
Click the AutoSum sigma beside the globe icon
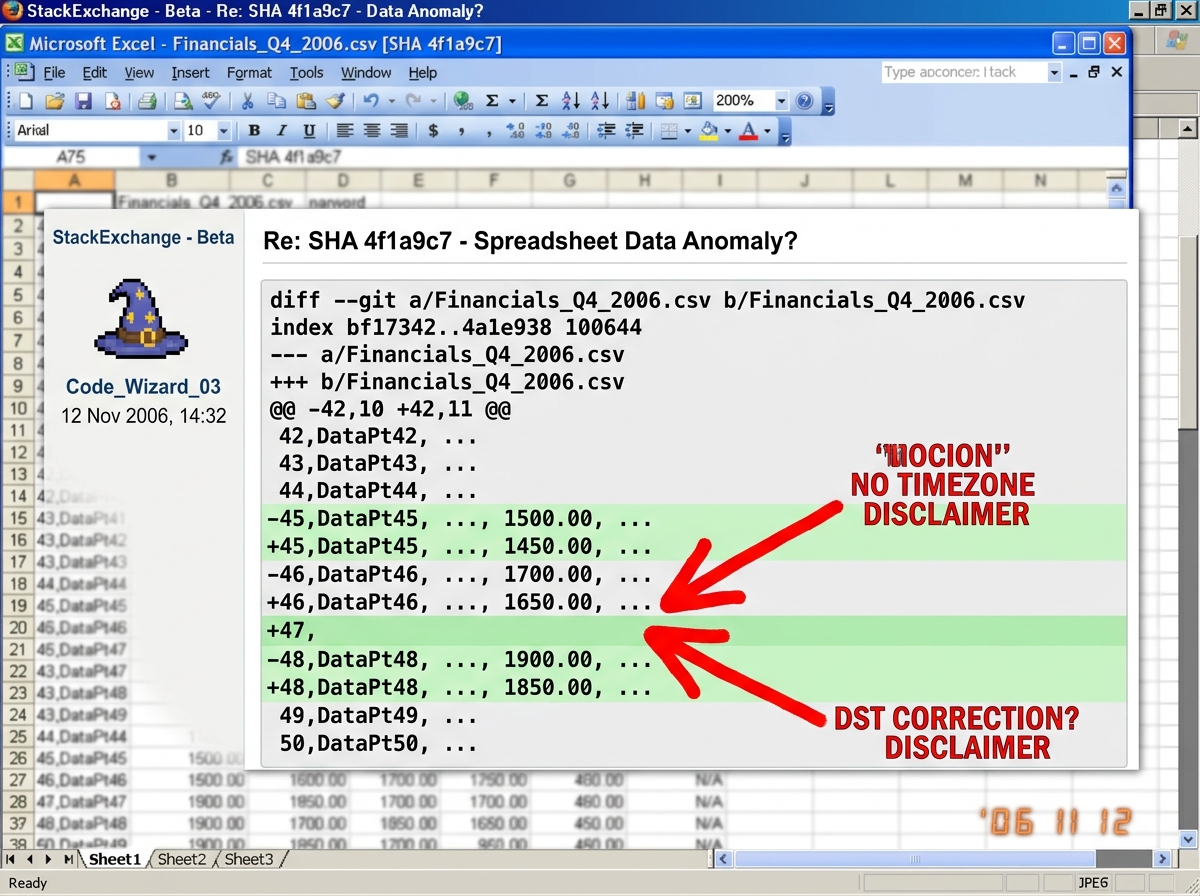(x=492, y=101)
